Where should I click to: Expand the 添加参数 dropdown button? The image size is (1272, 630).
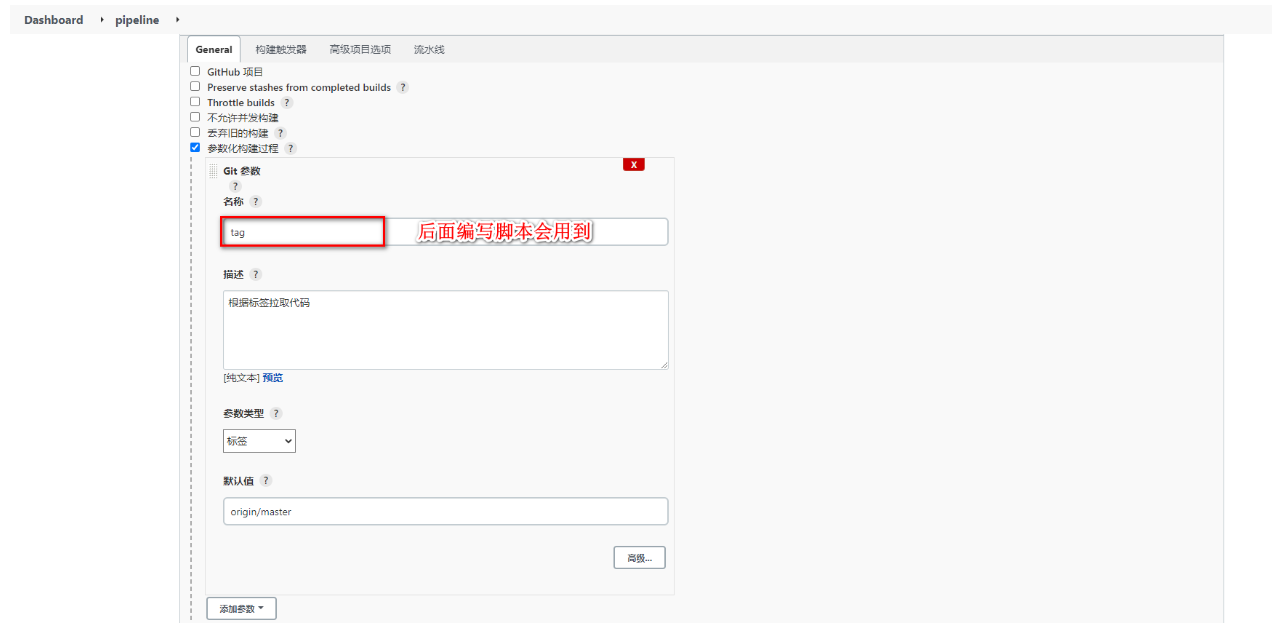pos(241,608)
